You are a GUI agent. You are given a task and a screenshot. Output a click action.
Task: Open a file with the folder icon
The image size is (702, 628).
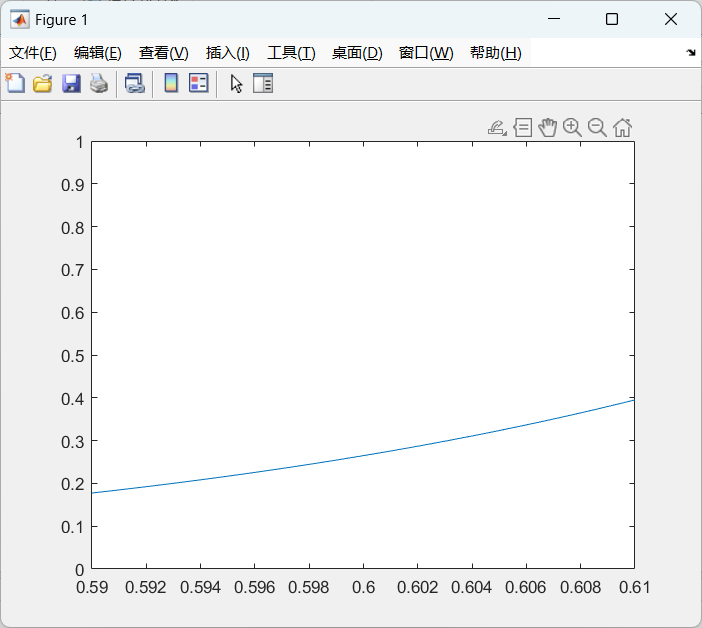(43, 84)
